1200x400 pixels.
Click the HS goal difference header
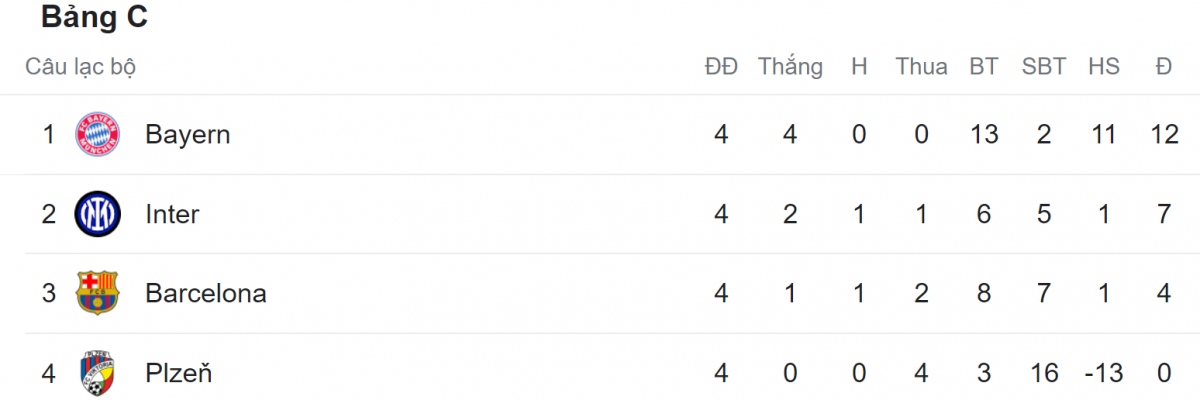[1104, 67]
